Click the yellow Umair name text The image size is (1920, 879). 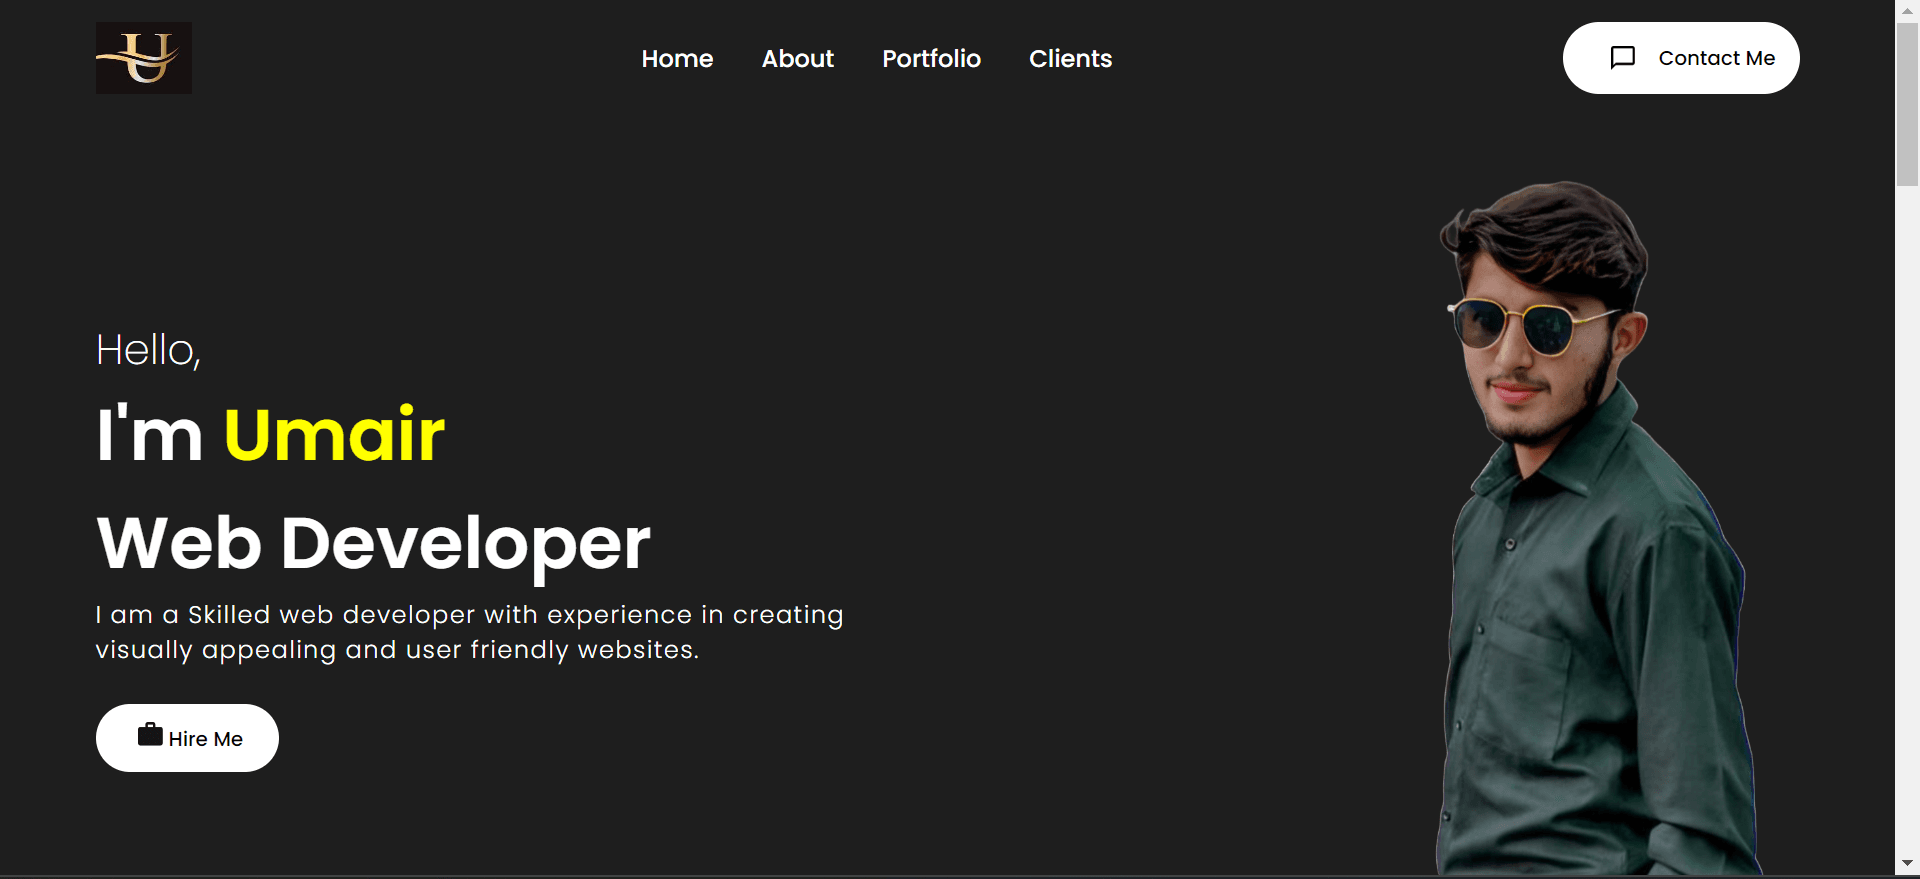(x=334, y=435)
